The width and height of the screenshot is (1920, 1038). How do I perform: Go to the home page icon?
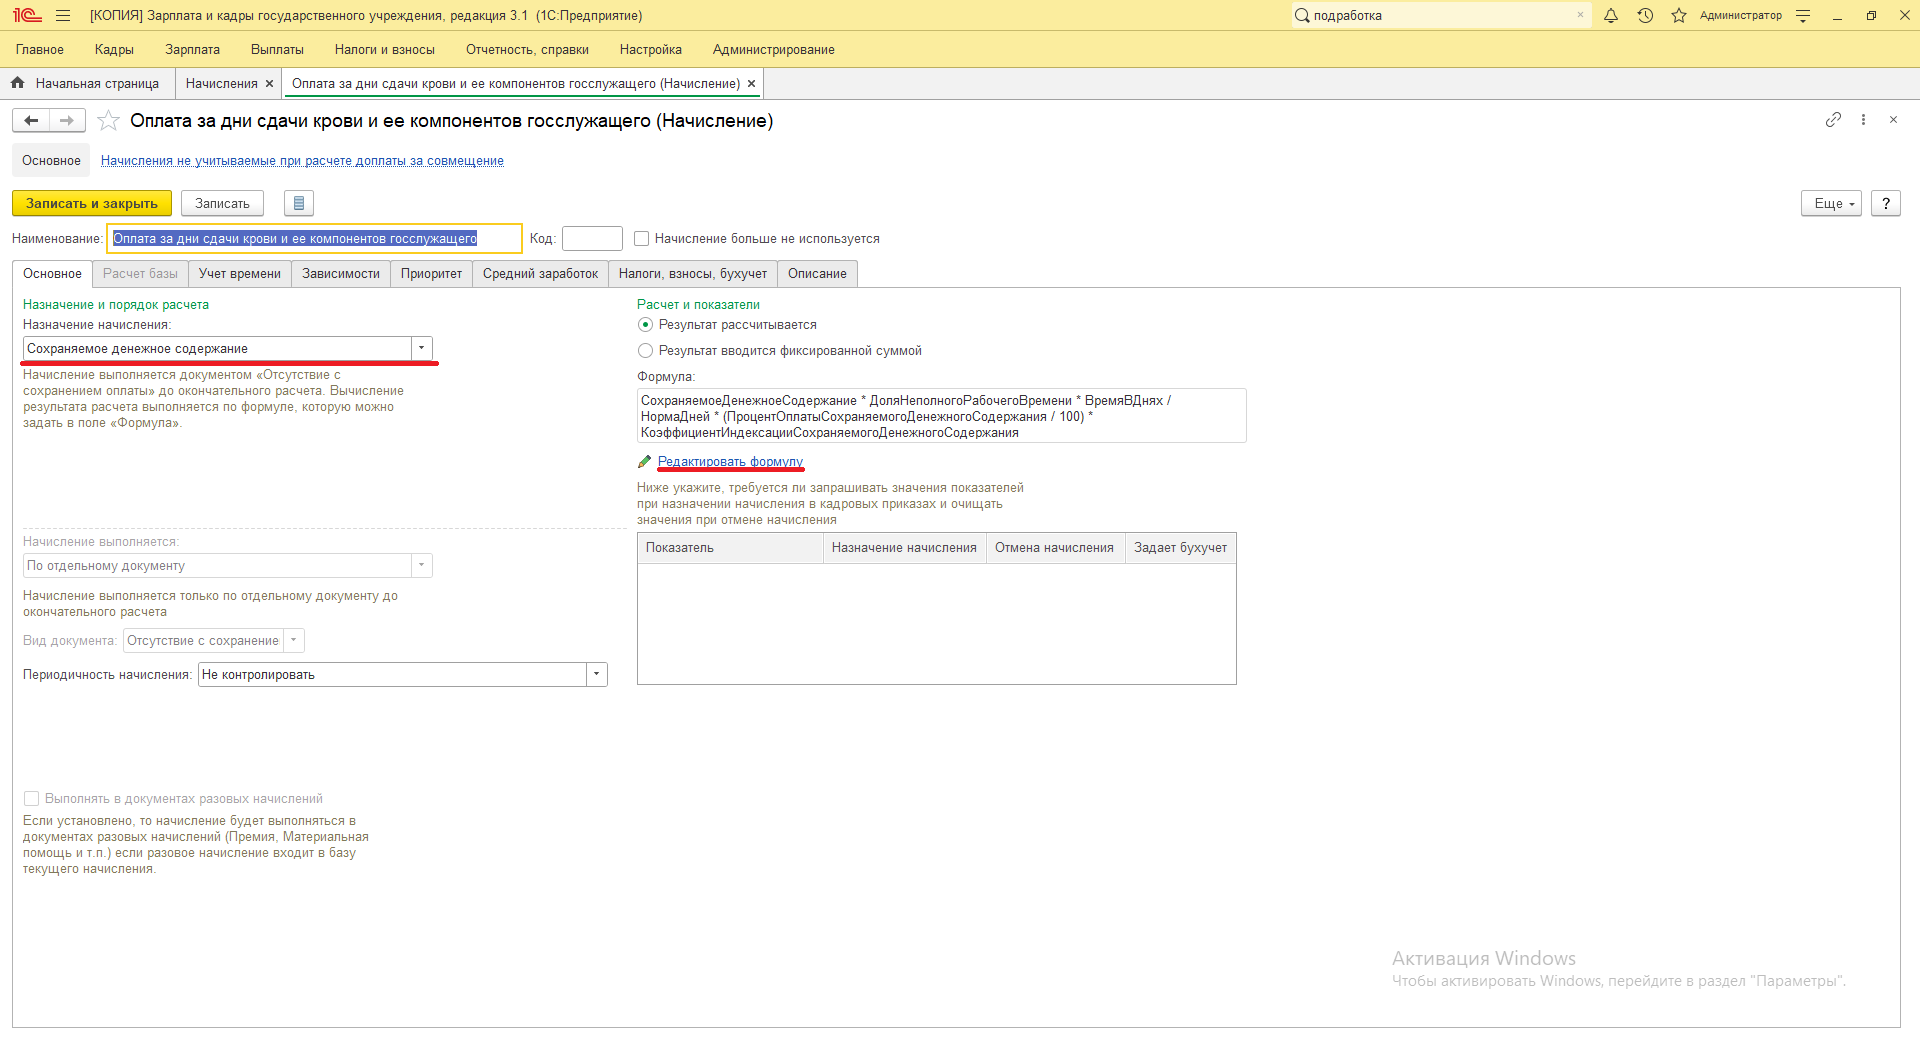coord(17,83)
